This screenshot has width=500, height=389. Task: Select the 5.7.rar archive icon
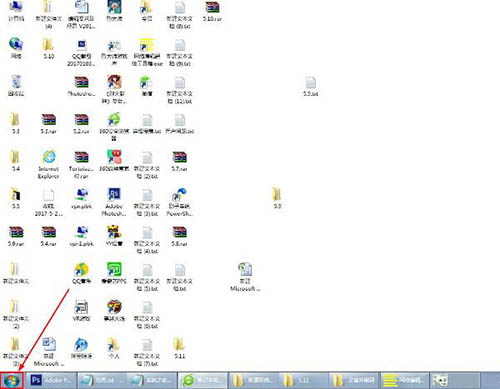179,161
